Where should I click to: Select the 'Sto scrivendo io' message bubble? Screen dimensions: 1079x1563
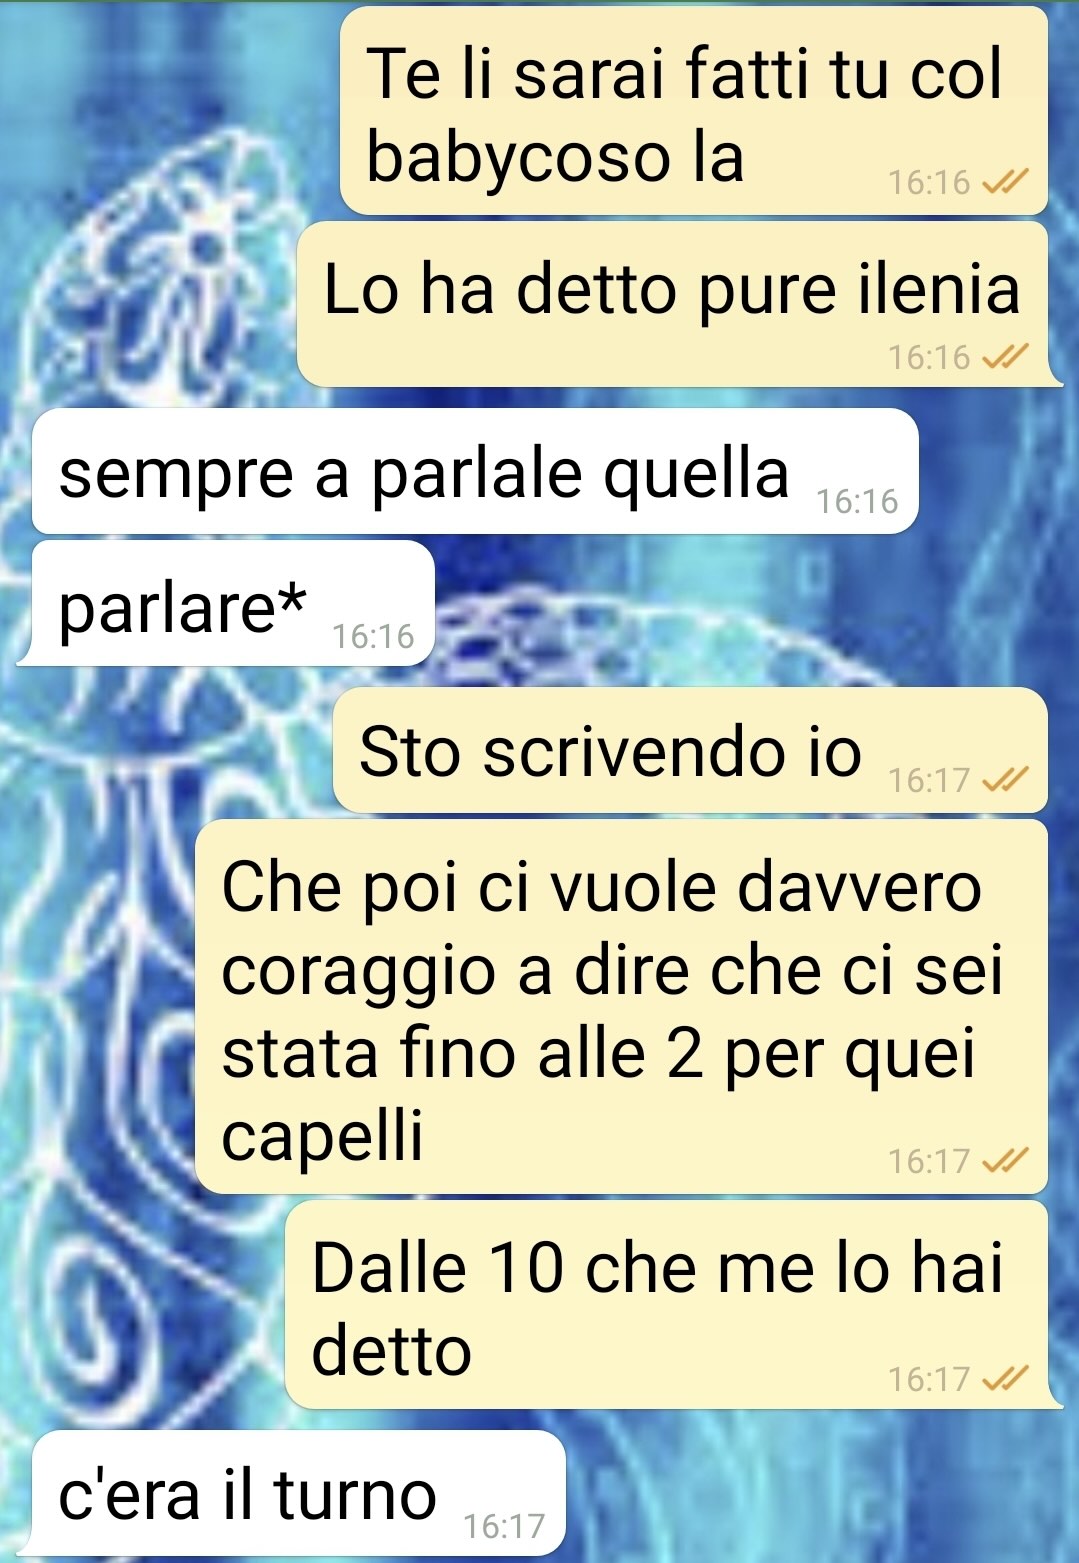point(690,750)
